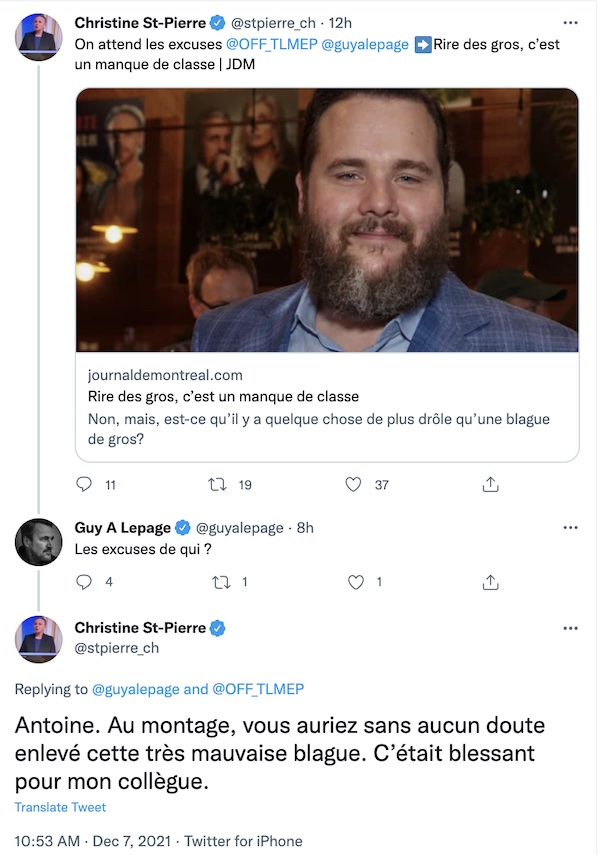The image size is (600, 855).
Task: Share Christine St-Pierre's first tweet
Action: (490, 484)
